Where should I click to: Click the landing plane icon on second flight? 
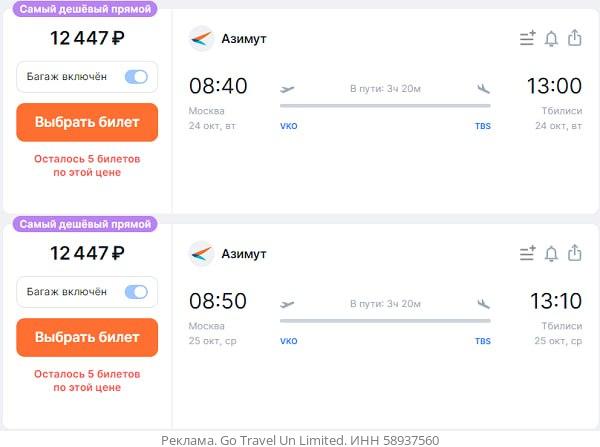484,303
